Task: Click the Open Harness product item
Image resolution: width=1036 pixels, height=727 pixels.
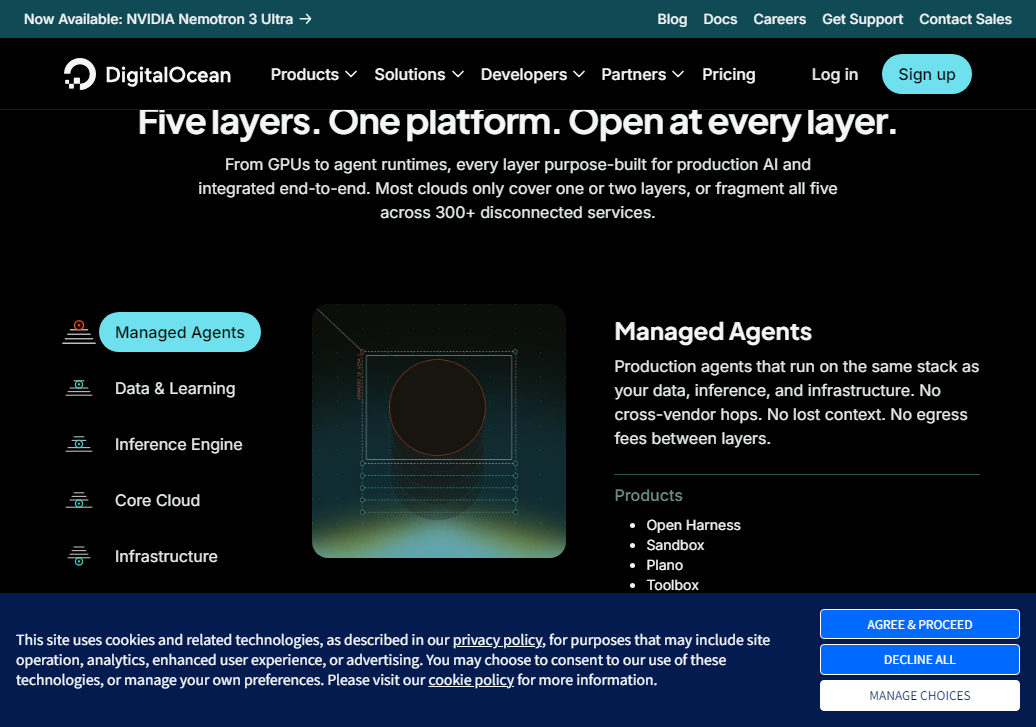Action: 693,525
